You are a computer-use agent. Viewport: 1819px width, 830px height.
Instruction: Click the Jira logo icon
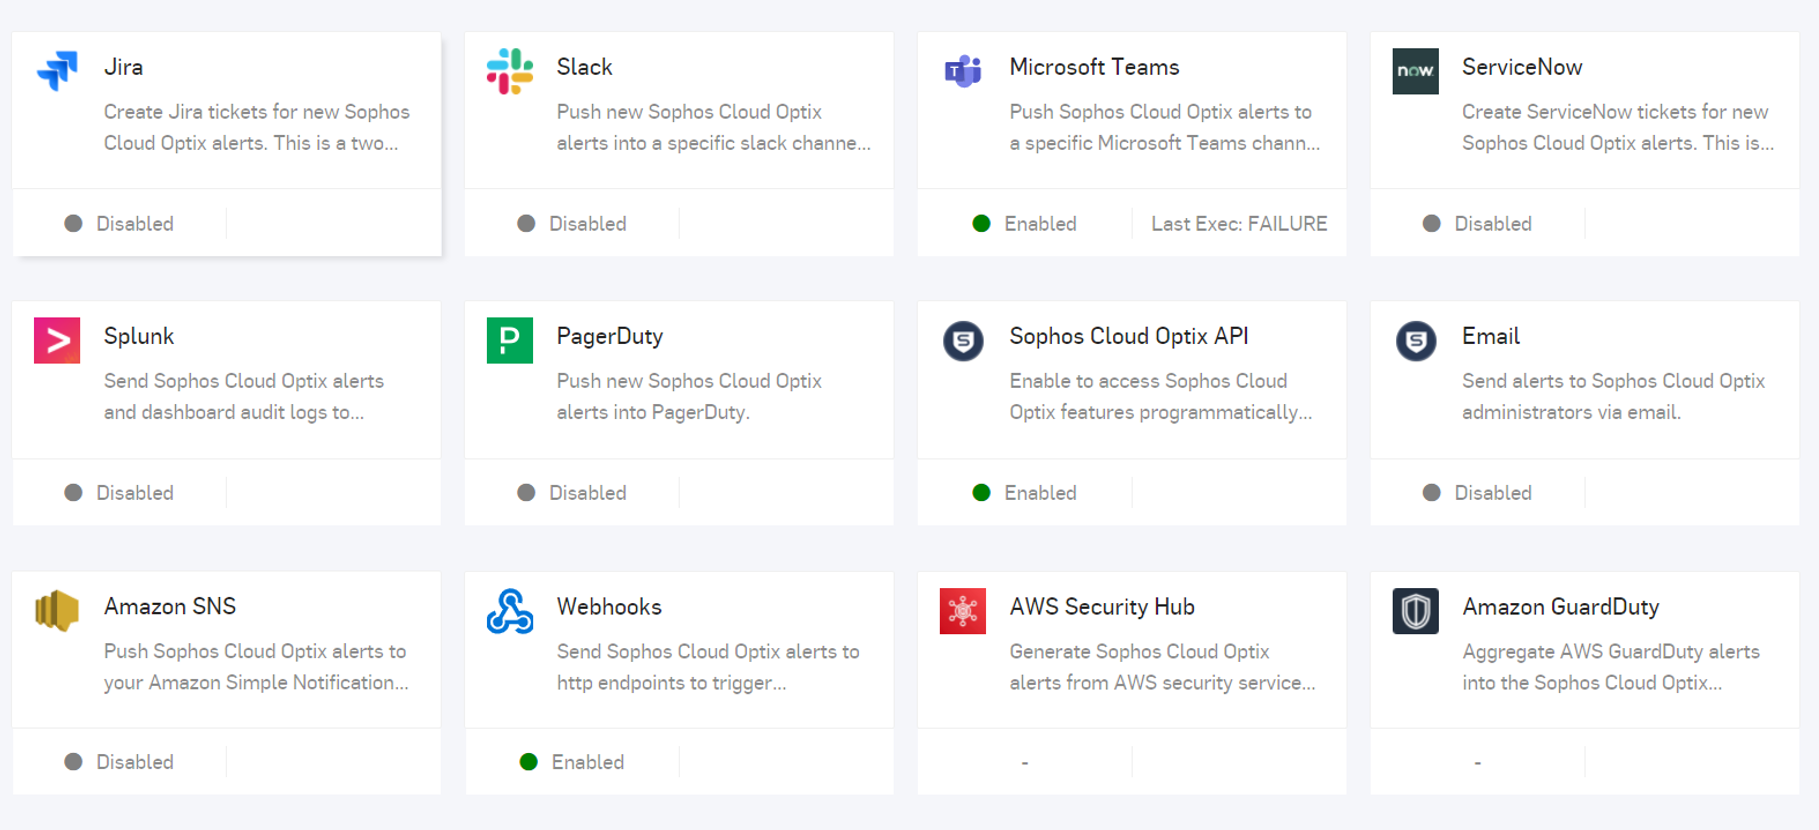point(57,71)
